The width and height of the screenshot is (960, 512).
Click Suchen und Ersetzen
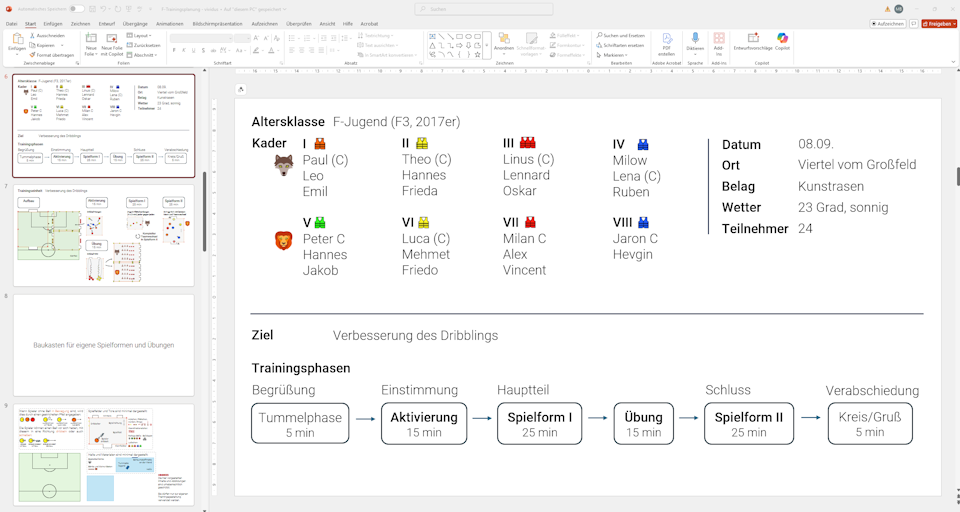[x=623, y=35]
